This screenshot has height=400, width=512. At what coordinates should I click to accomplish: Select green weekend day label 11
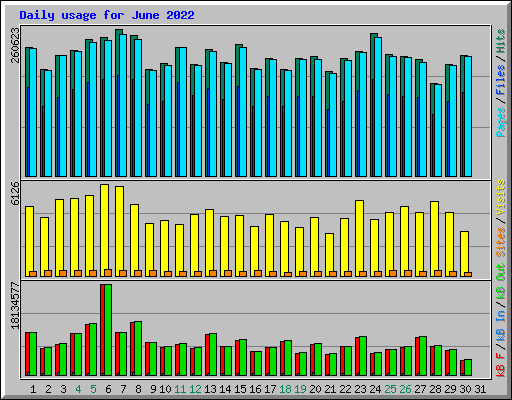click(x=180, y=389)
